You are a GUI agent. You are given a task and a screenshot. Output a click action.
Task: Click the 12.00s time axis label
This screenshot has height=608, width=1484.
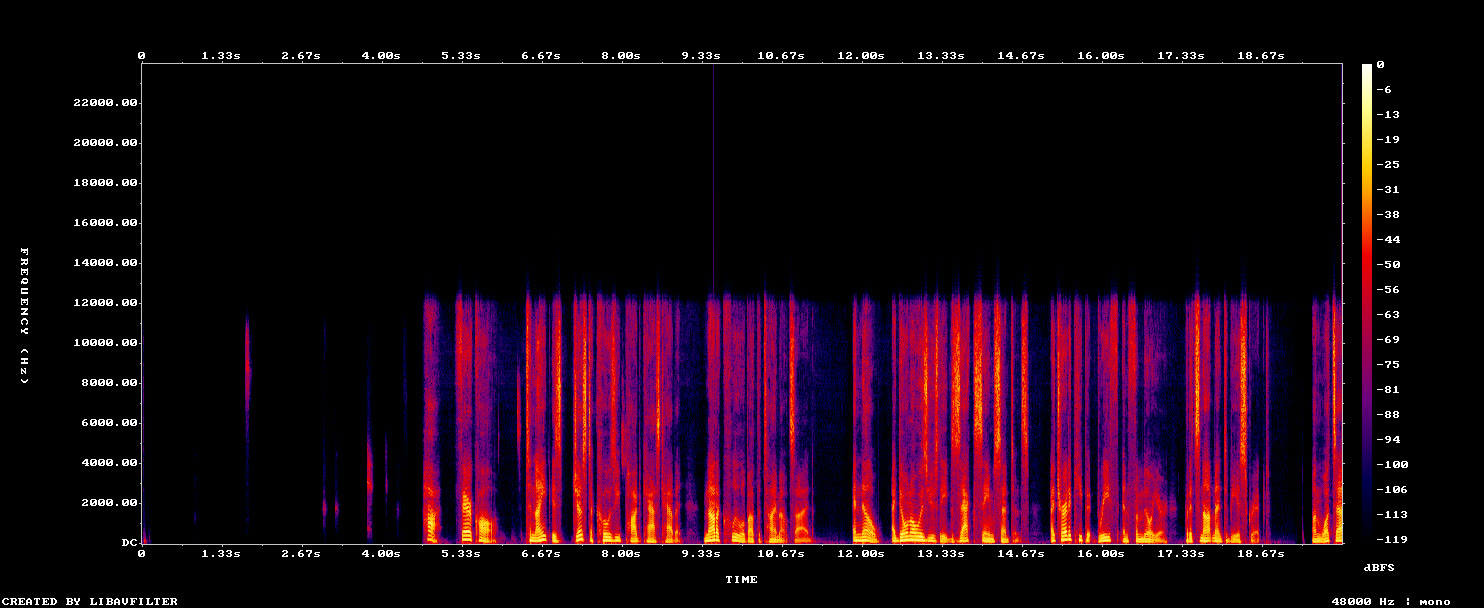pos(861,55)
